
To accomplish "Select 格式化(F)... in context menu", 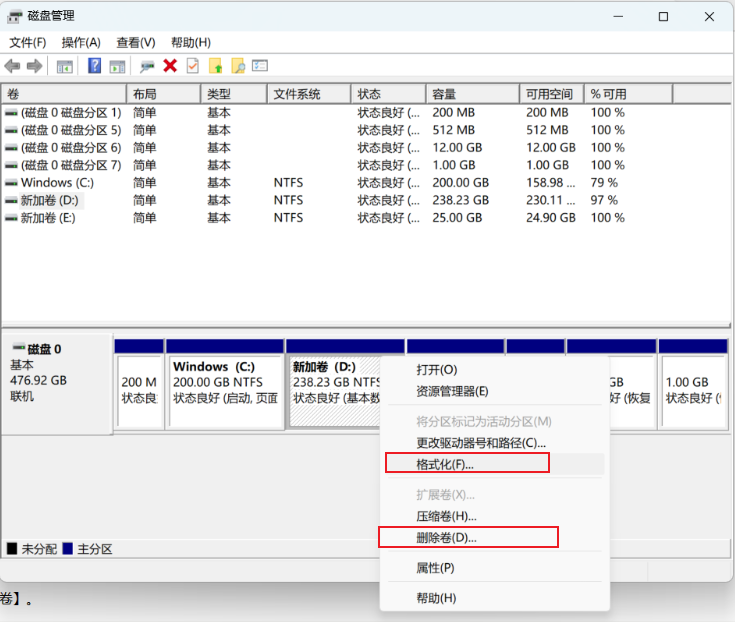I will point(495,464).
